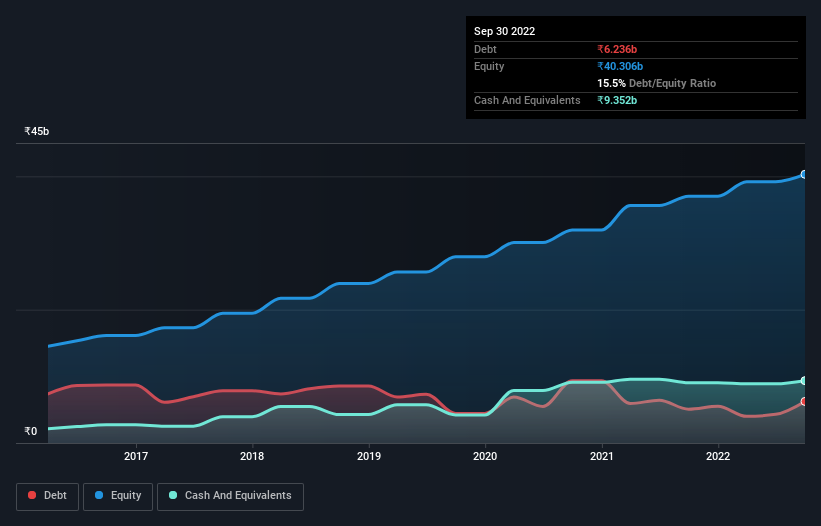Click the ₹45b y-axis label
This screenshot has height=526, width=821.
[x=37, y=131]
